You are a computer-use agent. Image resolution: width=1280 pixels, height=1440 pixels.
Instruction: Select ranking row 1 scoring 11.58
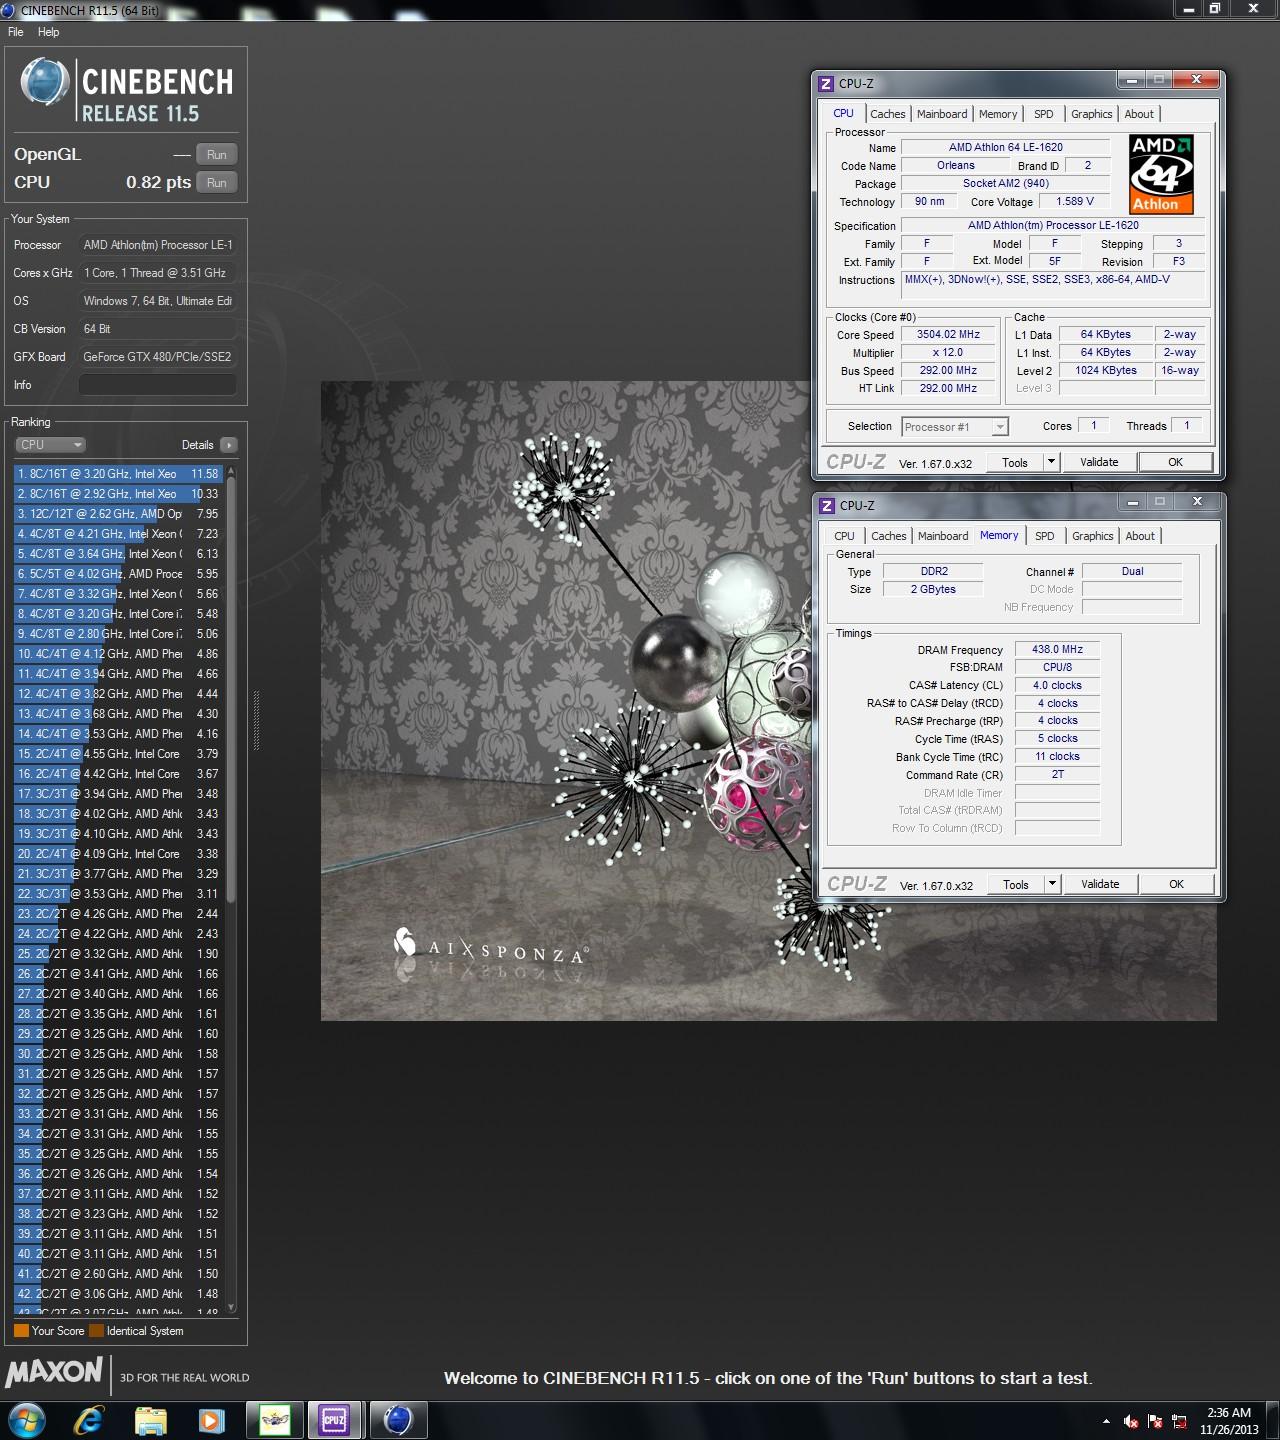pyautogui.click(x=118, y=474)
